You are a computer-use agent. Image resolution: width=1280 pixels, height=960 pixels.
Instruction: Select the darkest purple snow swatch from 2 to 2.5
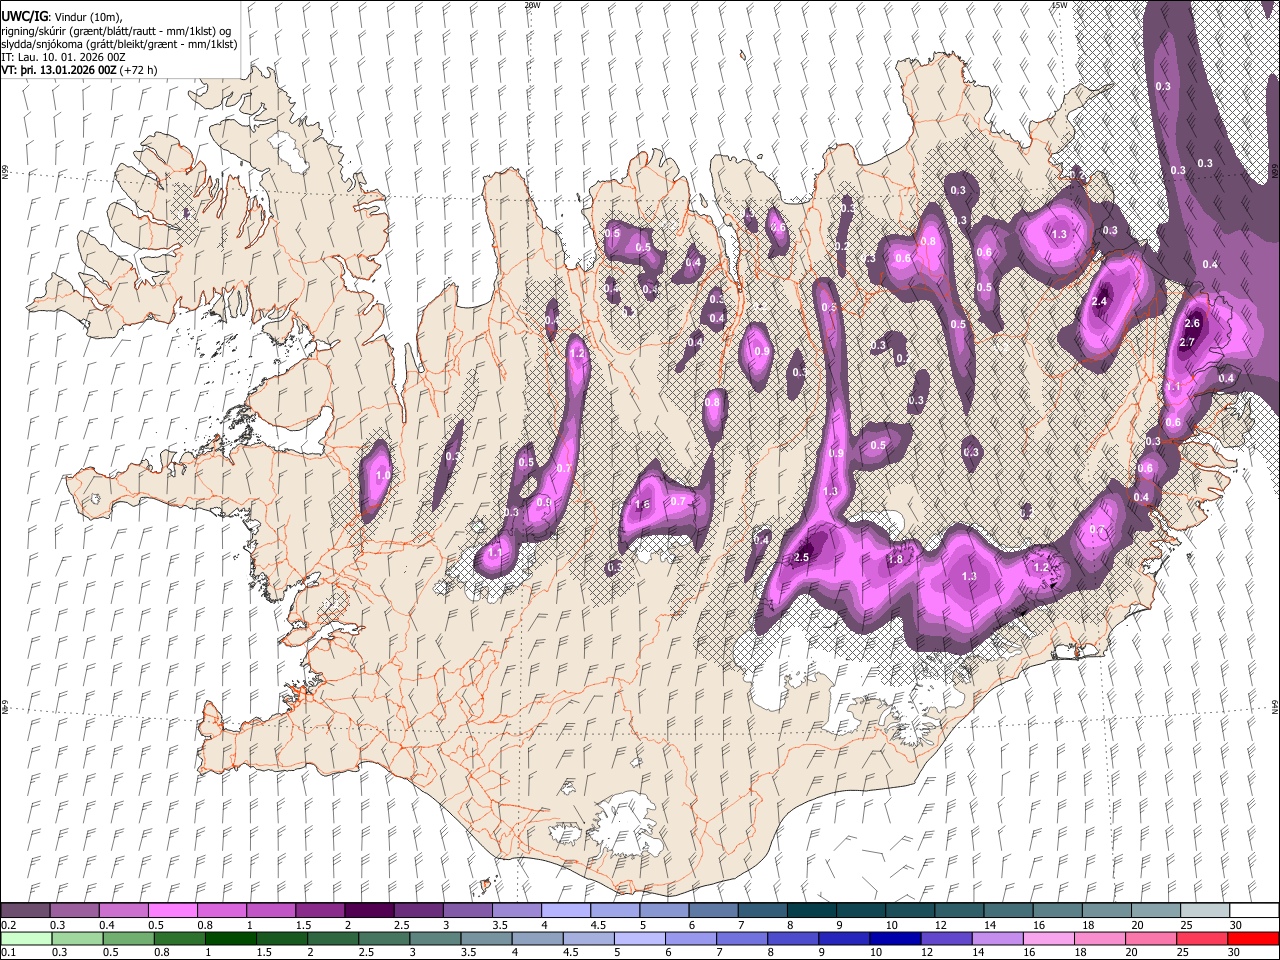click(368, 910)
